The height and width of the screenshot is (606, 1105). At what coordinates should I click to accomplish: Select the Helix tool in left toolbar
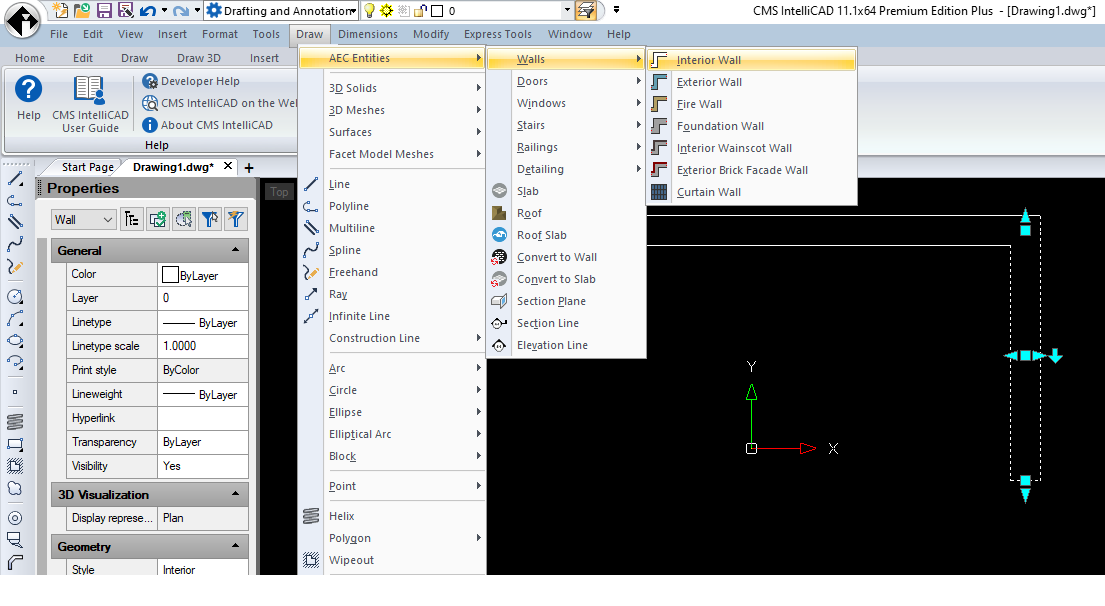point(15,421)
